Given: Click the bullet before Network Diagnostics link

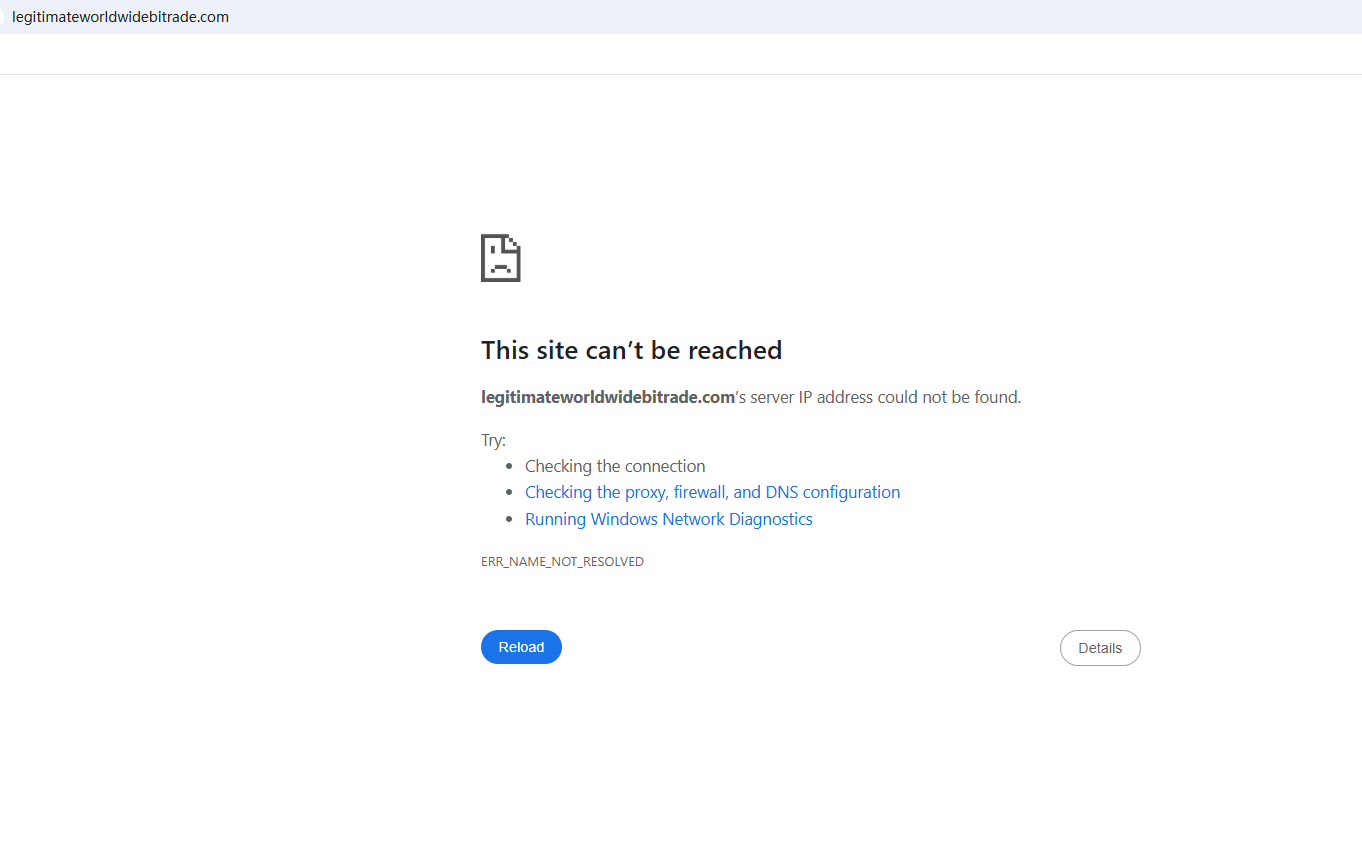Looking at the screenshot, I should [x=510, y=520].
